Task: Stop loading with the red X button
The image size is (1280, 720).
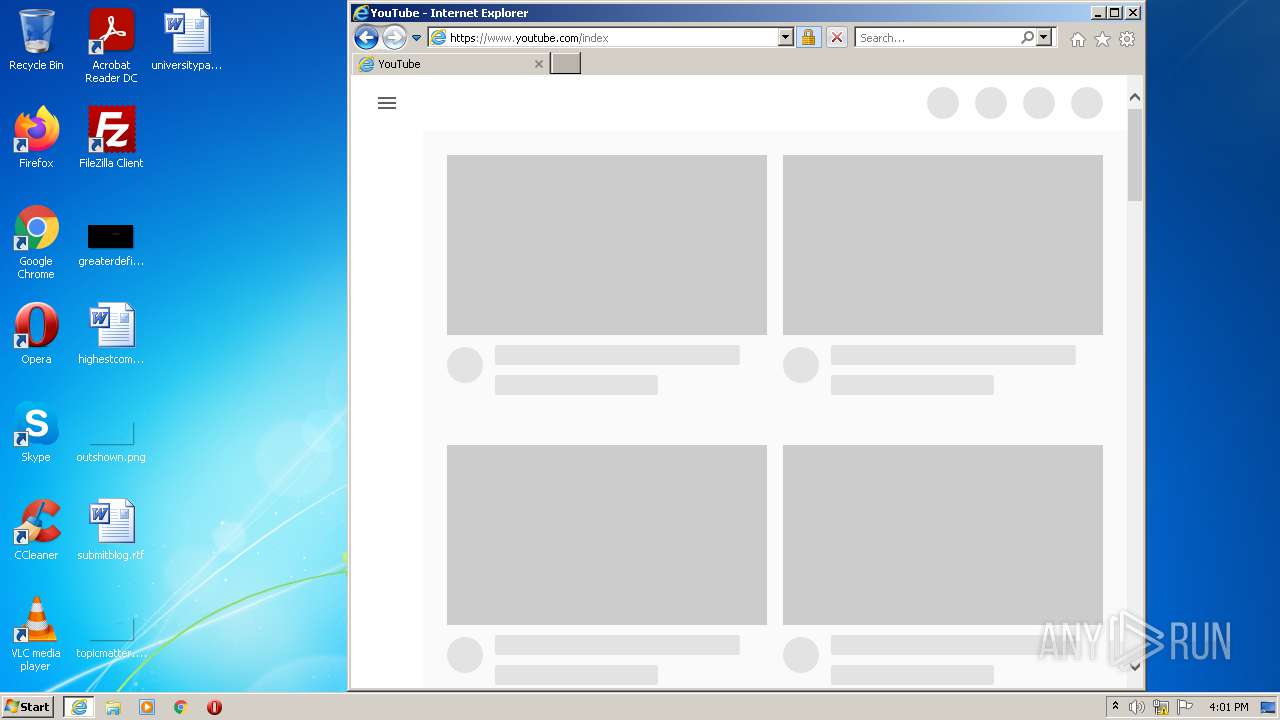Action: pos(837,38)
